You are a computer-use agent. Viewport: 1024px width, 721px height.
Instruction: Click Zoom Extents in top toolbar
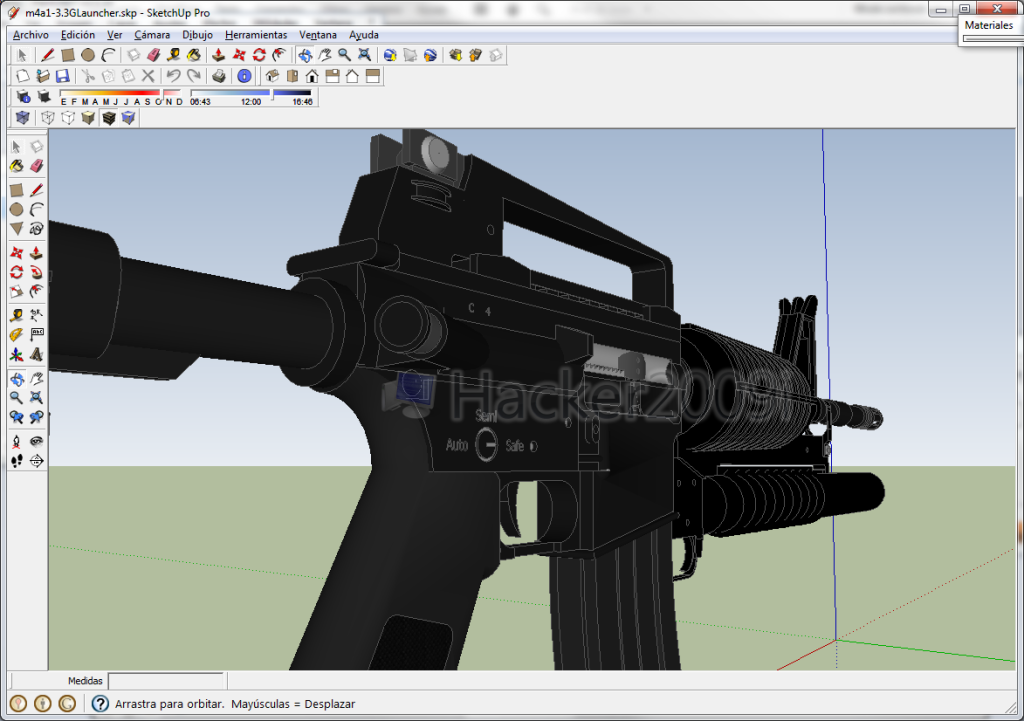(x=365, y=56)
